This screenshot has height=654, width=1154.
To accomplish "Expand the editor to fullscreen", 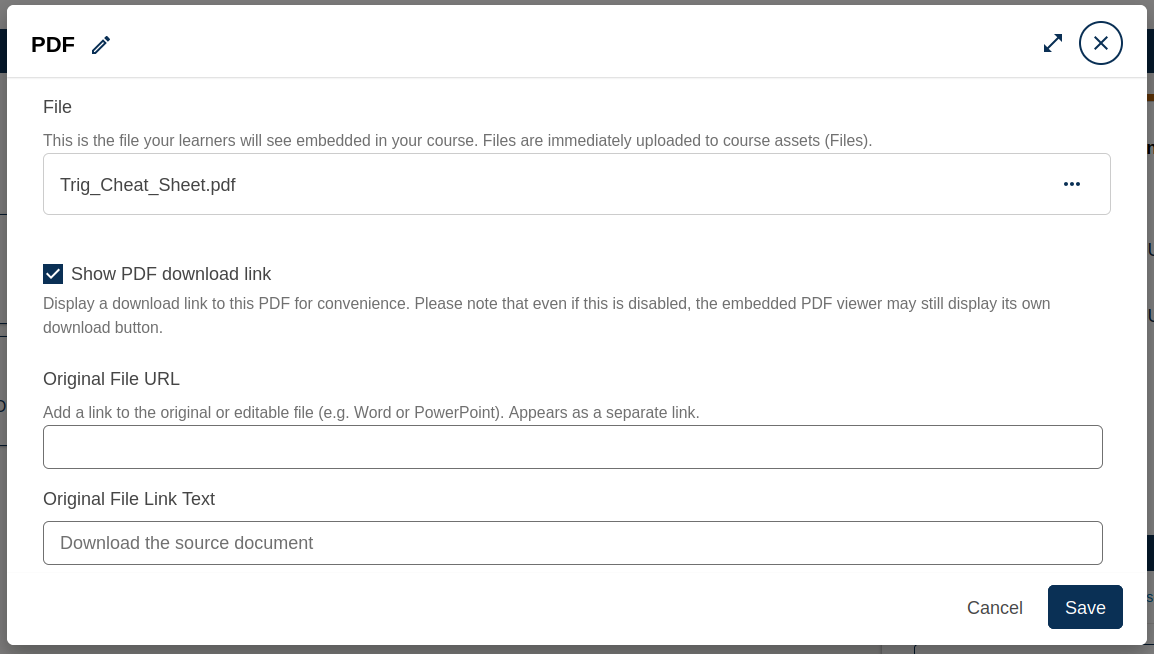I will pos(1052,43).
